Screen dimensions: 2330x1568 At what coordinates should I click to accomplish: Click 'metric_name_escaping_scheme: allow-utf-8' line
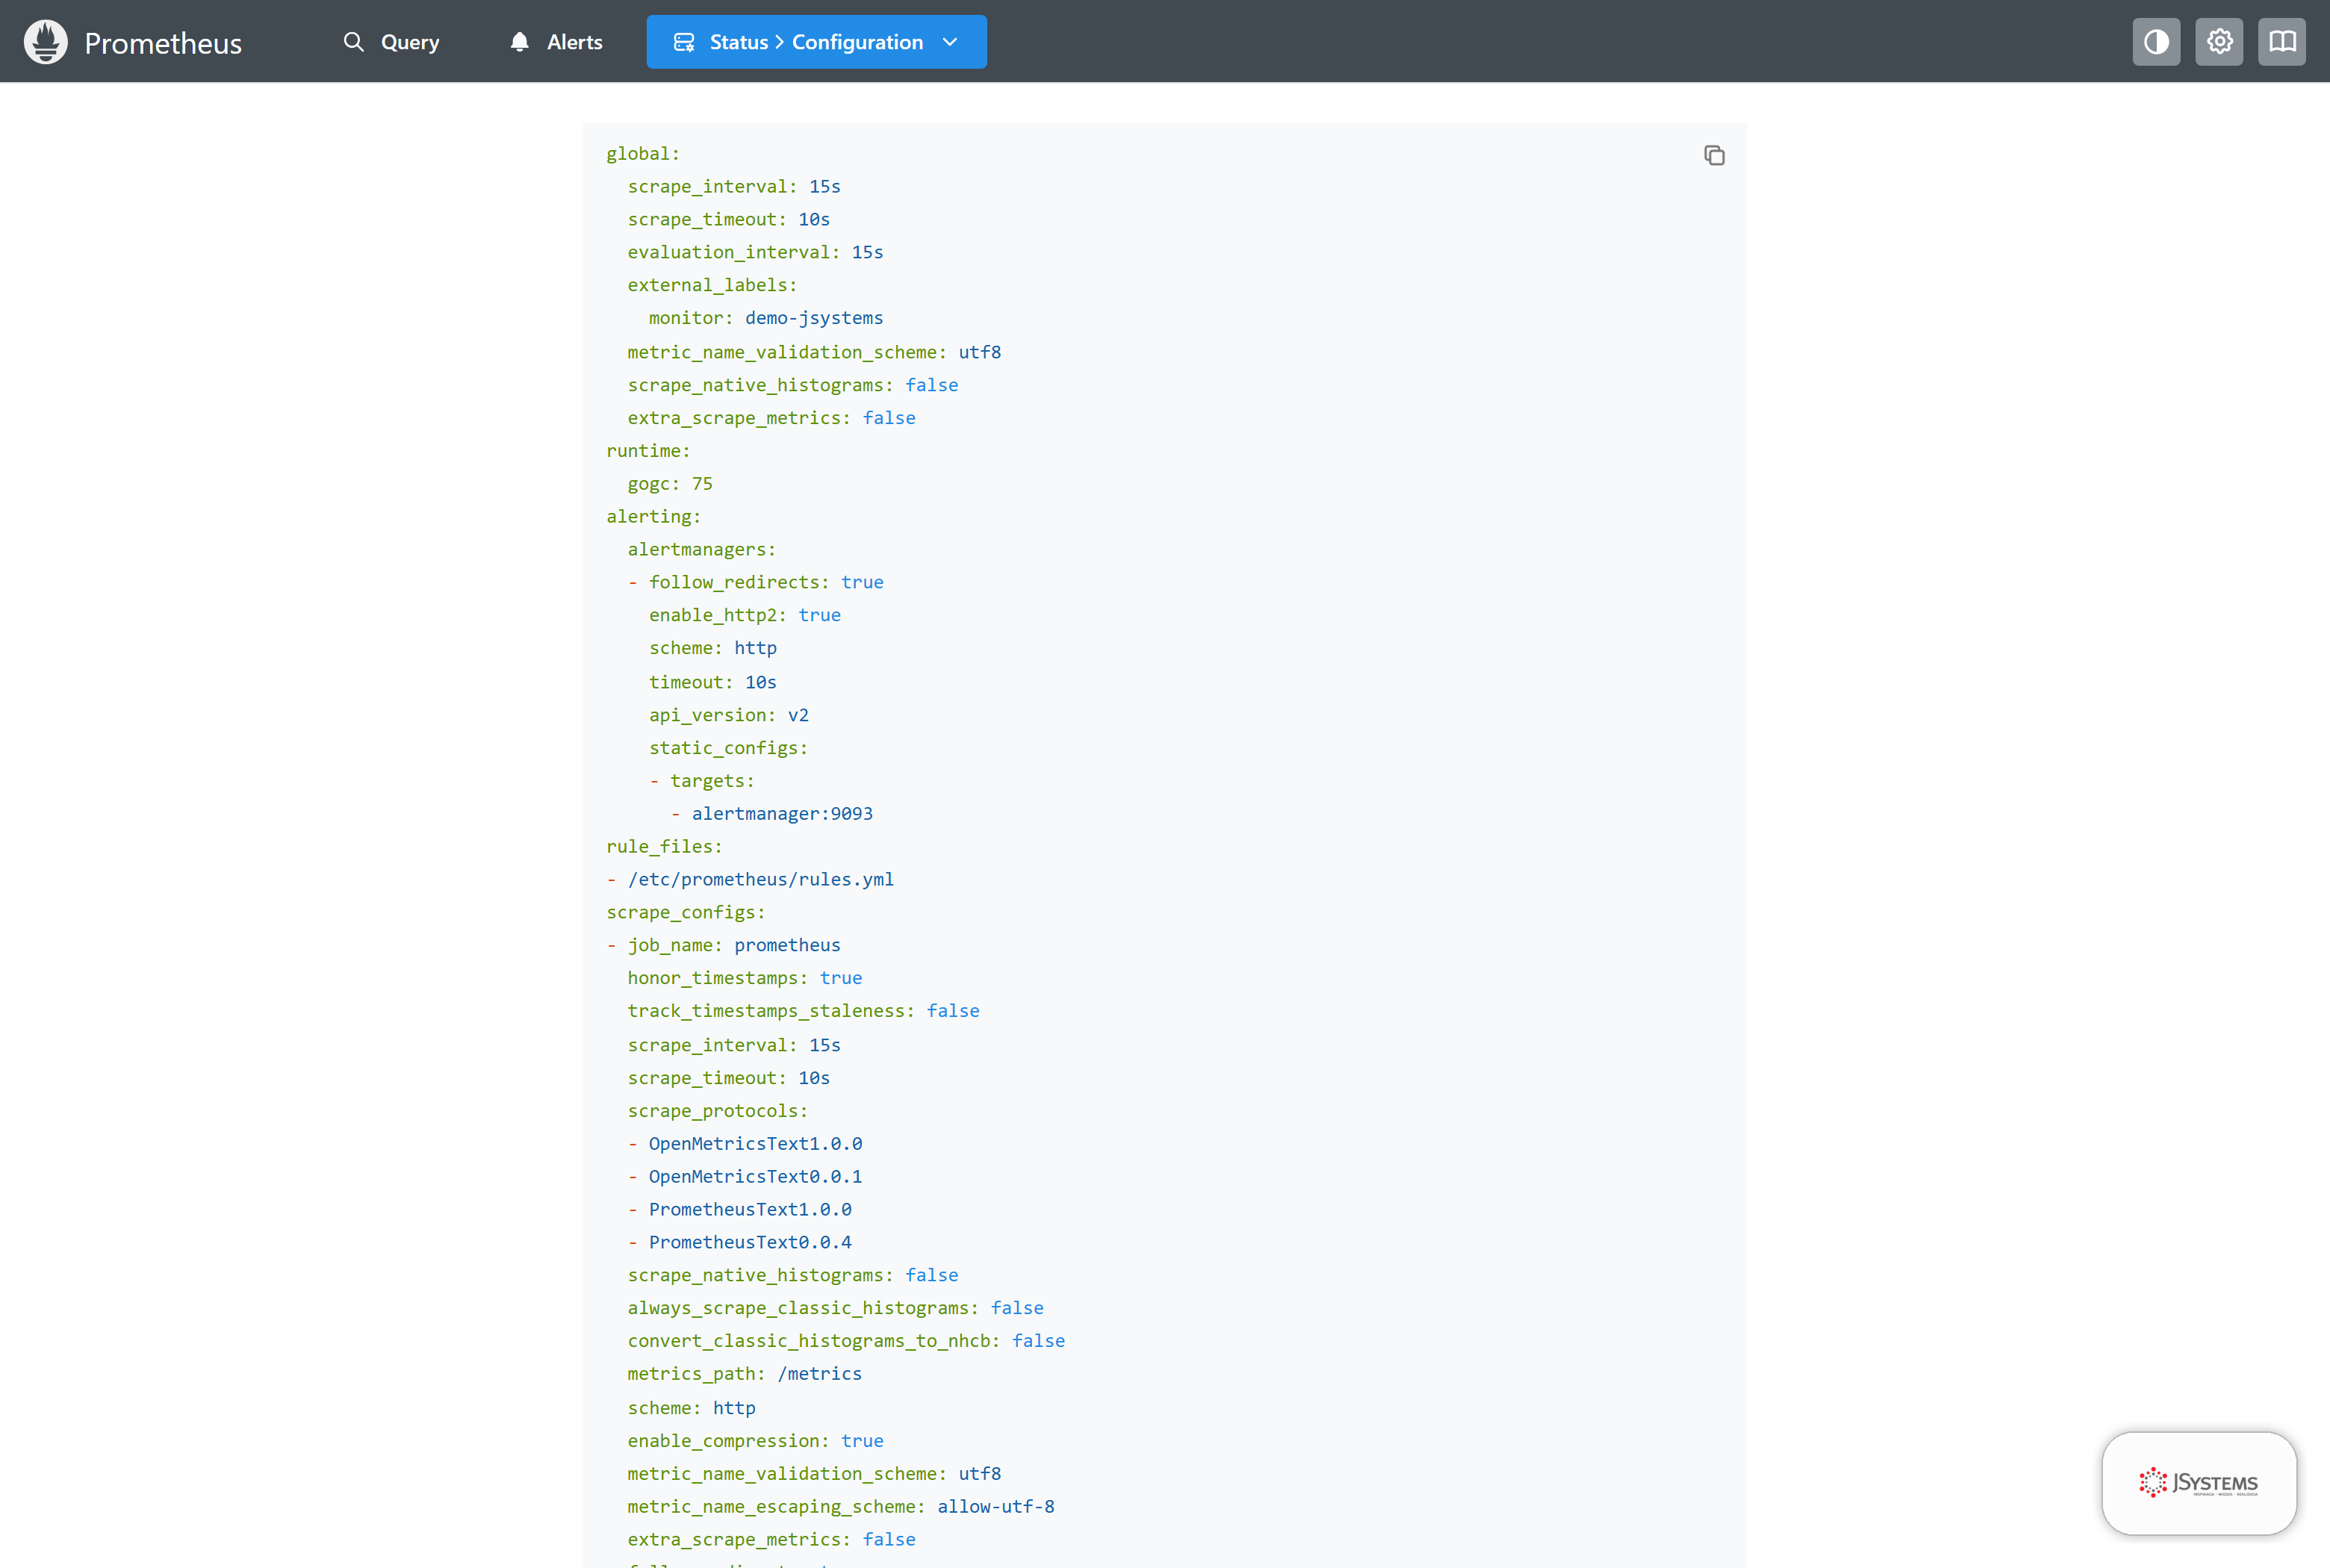841,1507
